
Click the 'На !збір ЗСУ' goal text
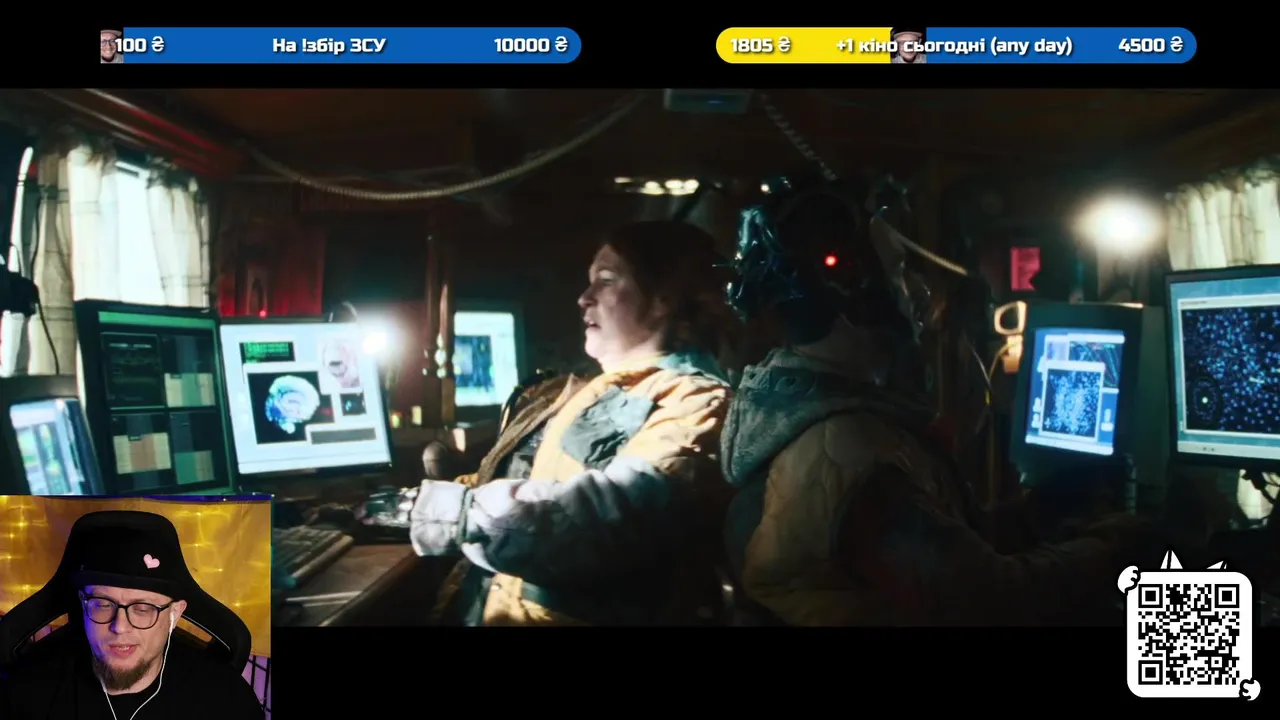coord(328,45)
